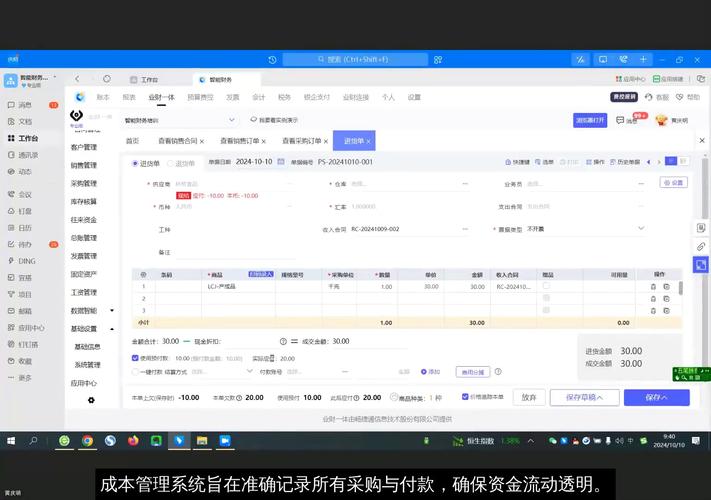This screenshot has height=500, width=711.
Task: Select 通讯录 in the left sidebar
Action: (23, 155)
